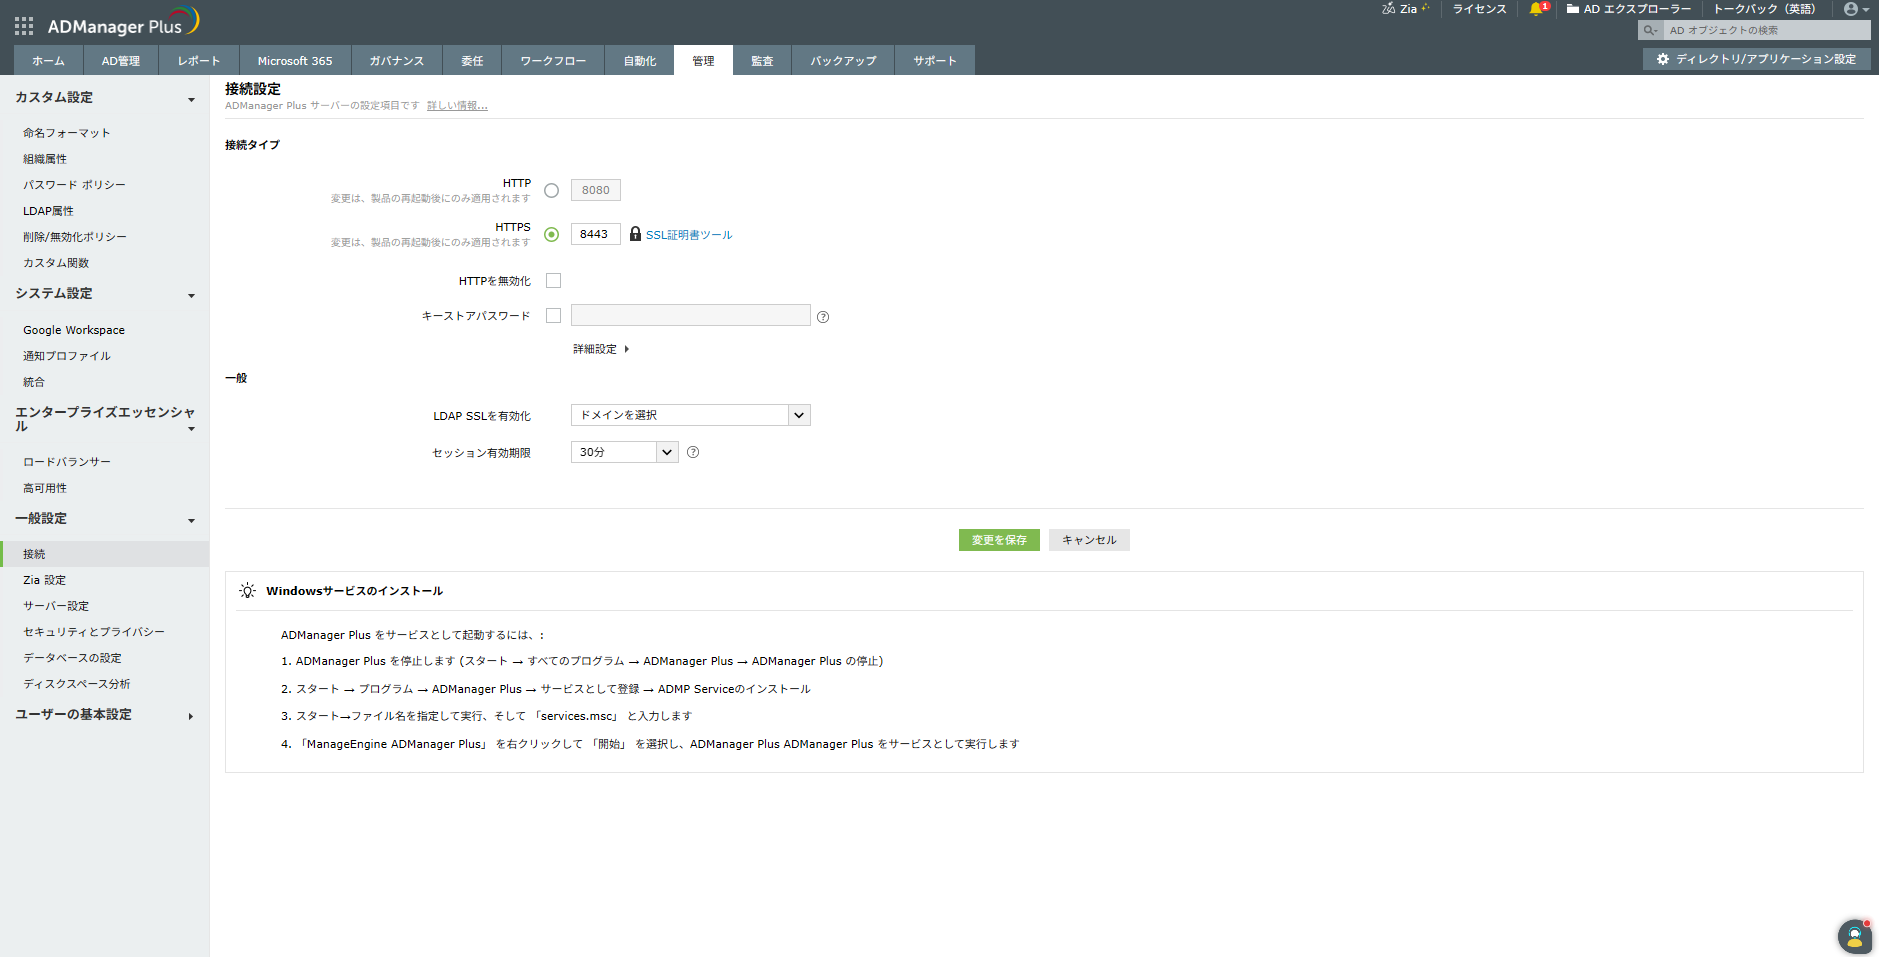The image size is (1879, 957).
Task: Click the lightbulb tip icon
Action: [247, 591]
